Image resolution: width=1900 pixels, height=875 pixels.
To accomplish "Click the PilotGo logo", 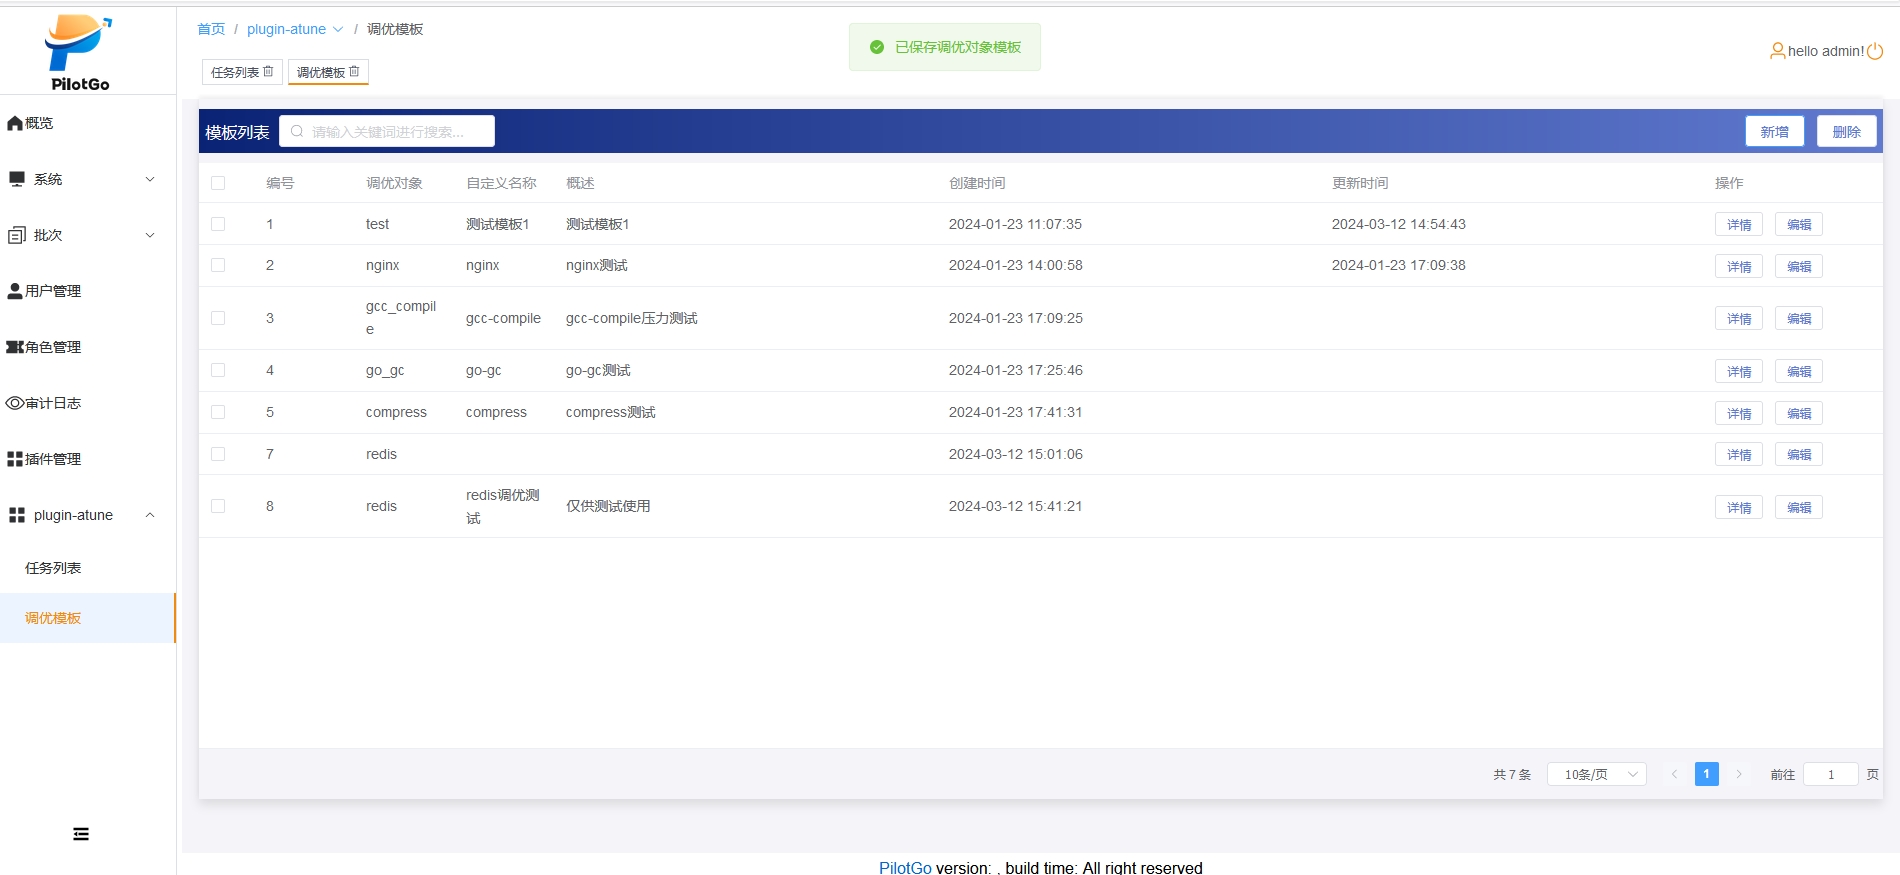I will point(79,52).
